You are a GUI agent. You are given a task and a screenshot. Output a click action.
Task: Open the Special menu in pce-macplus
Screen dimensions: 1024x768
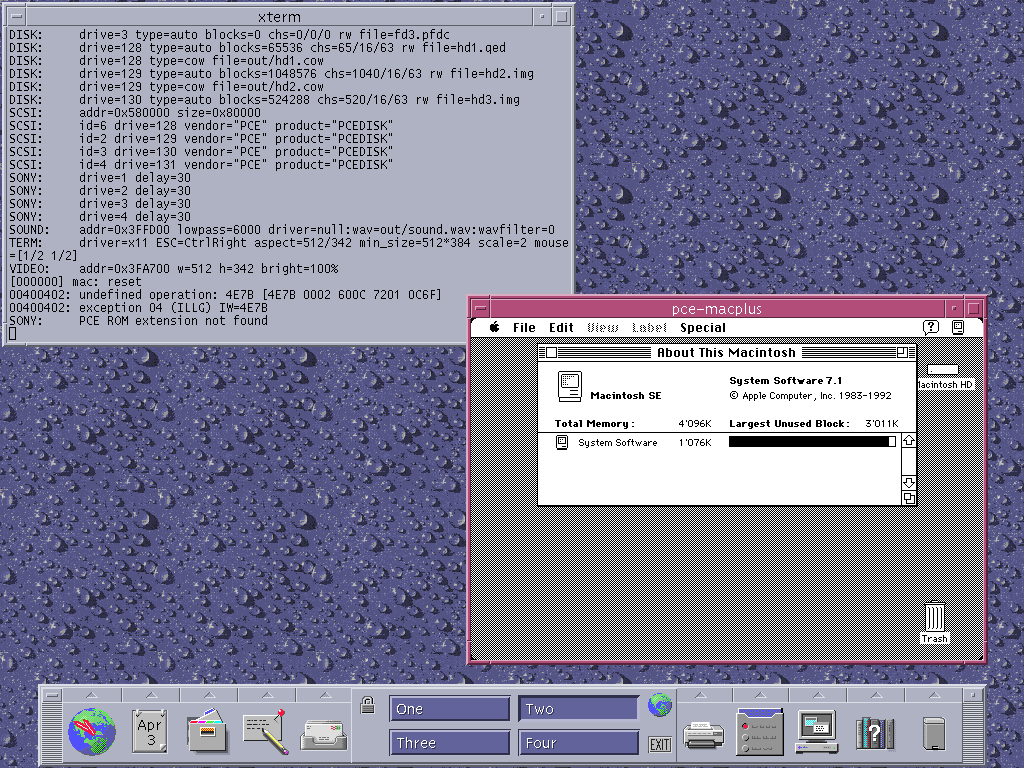tap(703, 328)
